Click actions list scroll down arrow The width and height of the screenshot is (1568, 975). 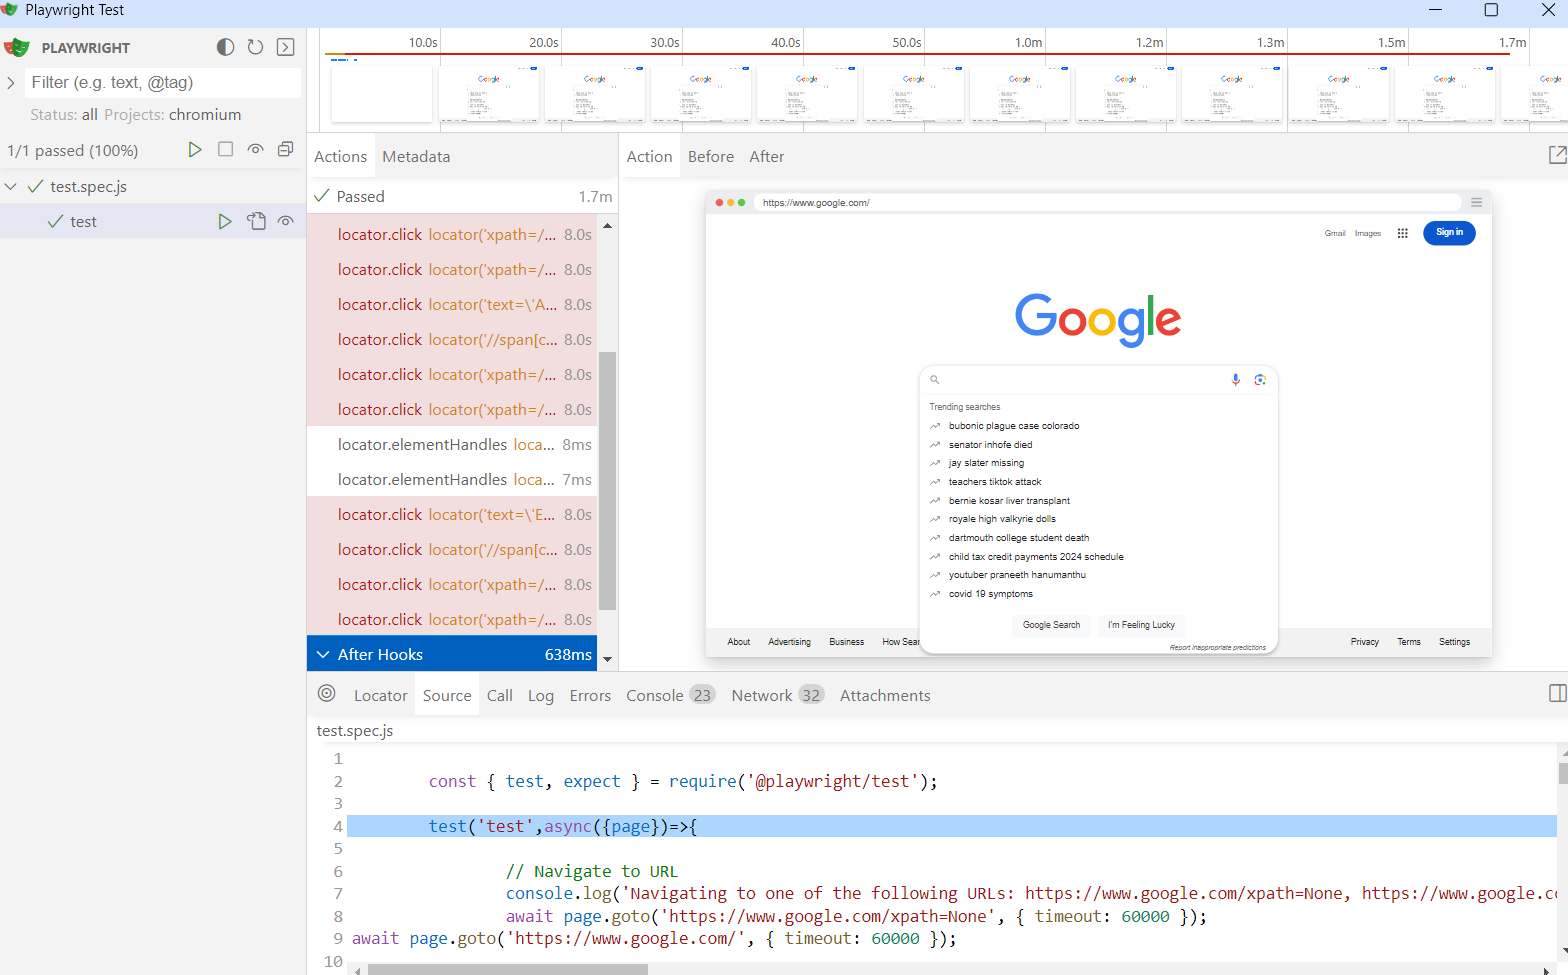coord(607,660)
